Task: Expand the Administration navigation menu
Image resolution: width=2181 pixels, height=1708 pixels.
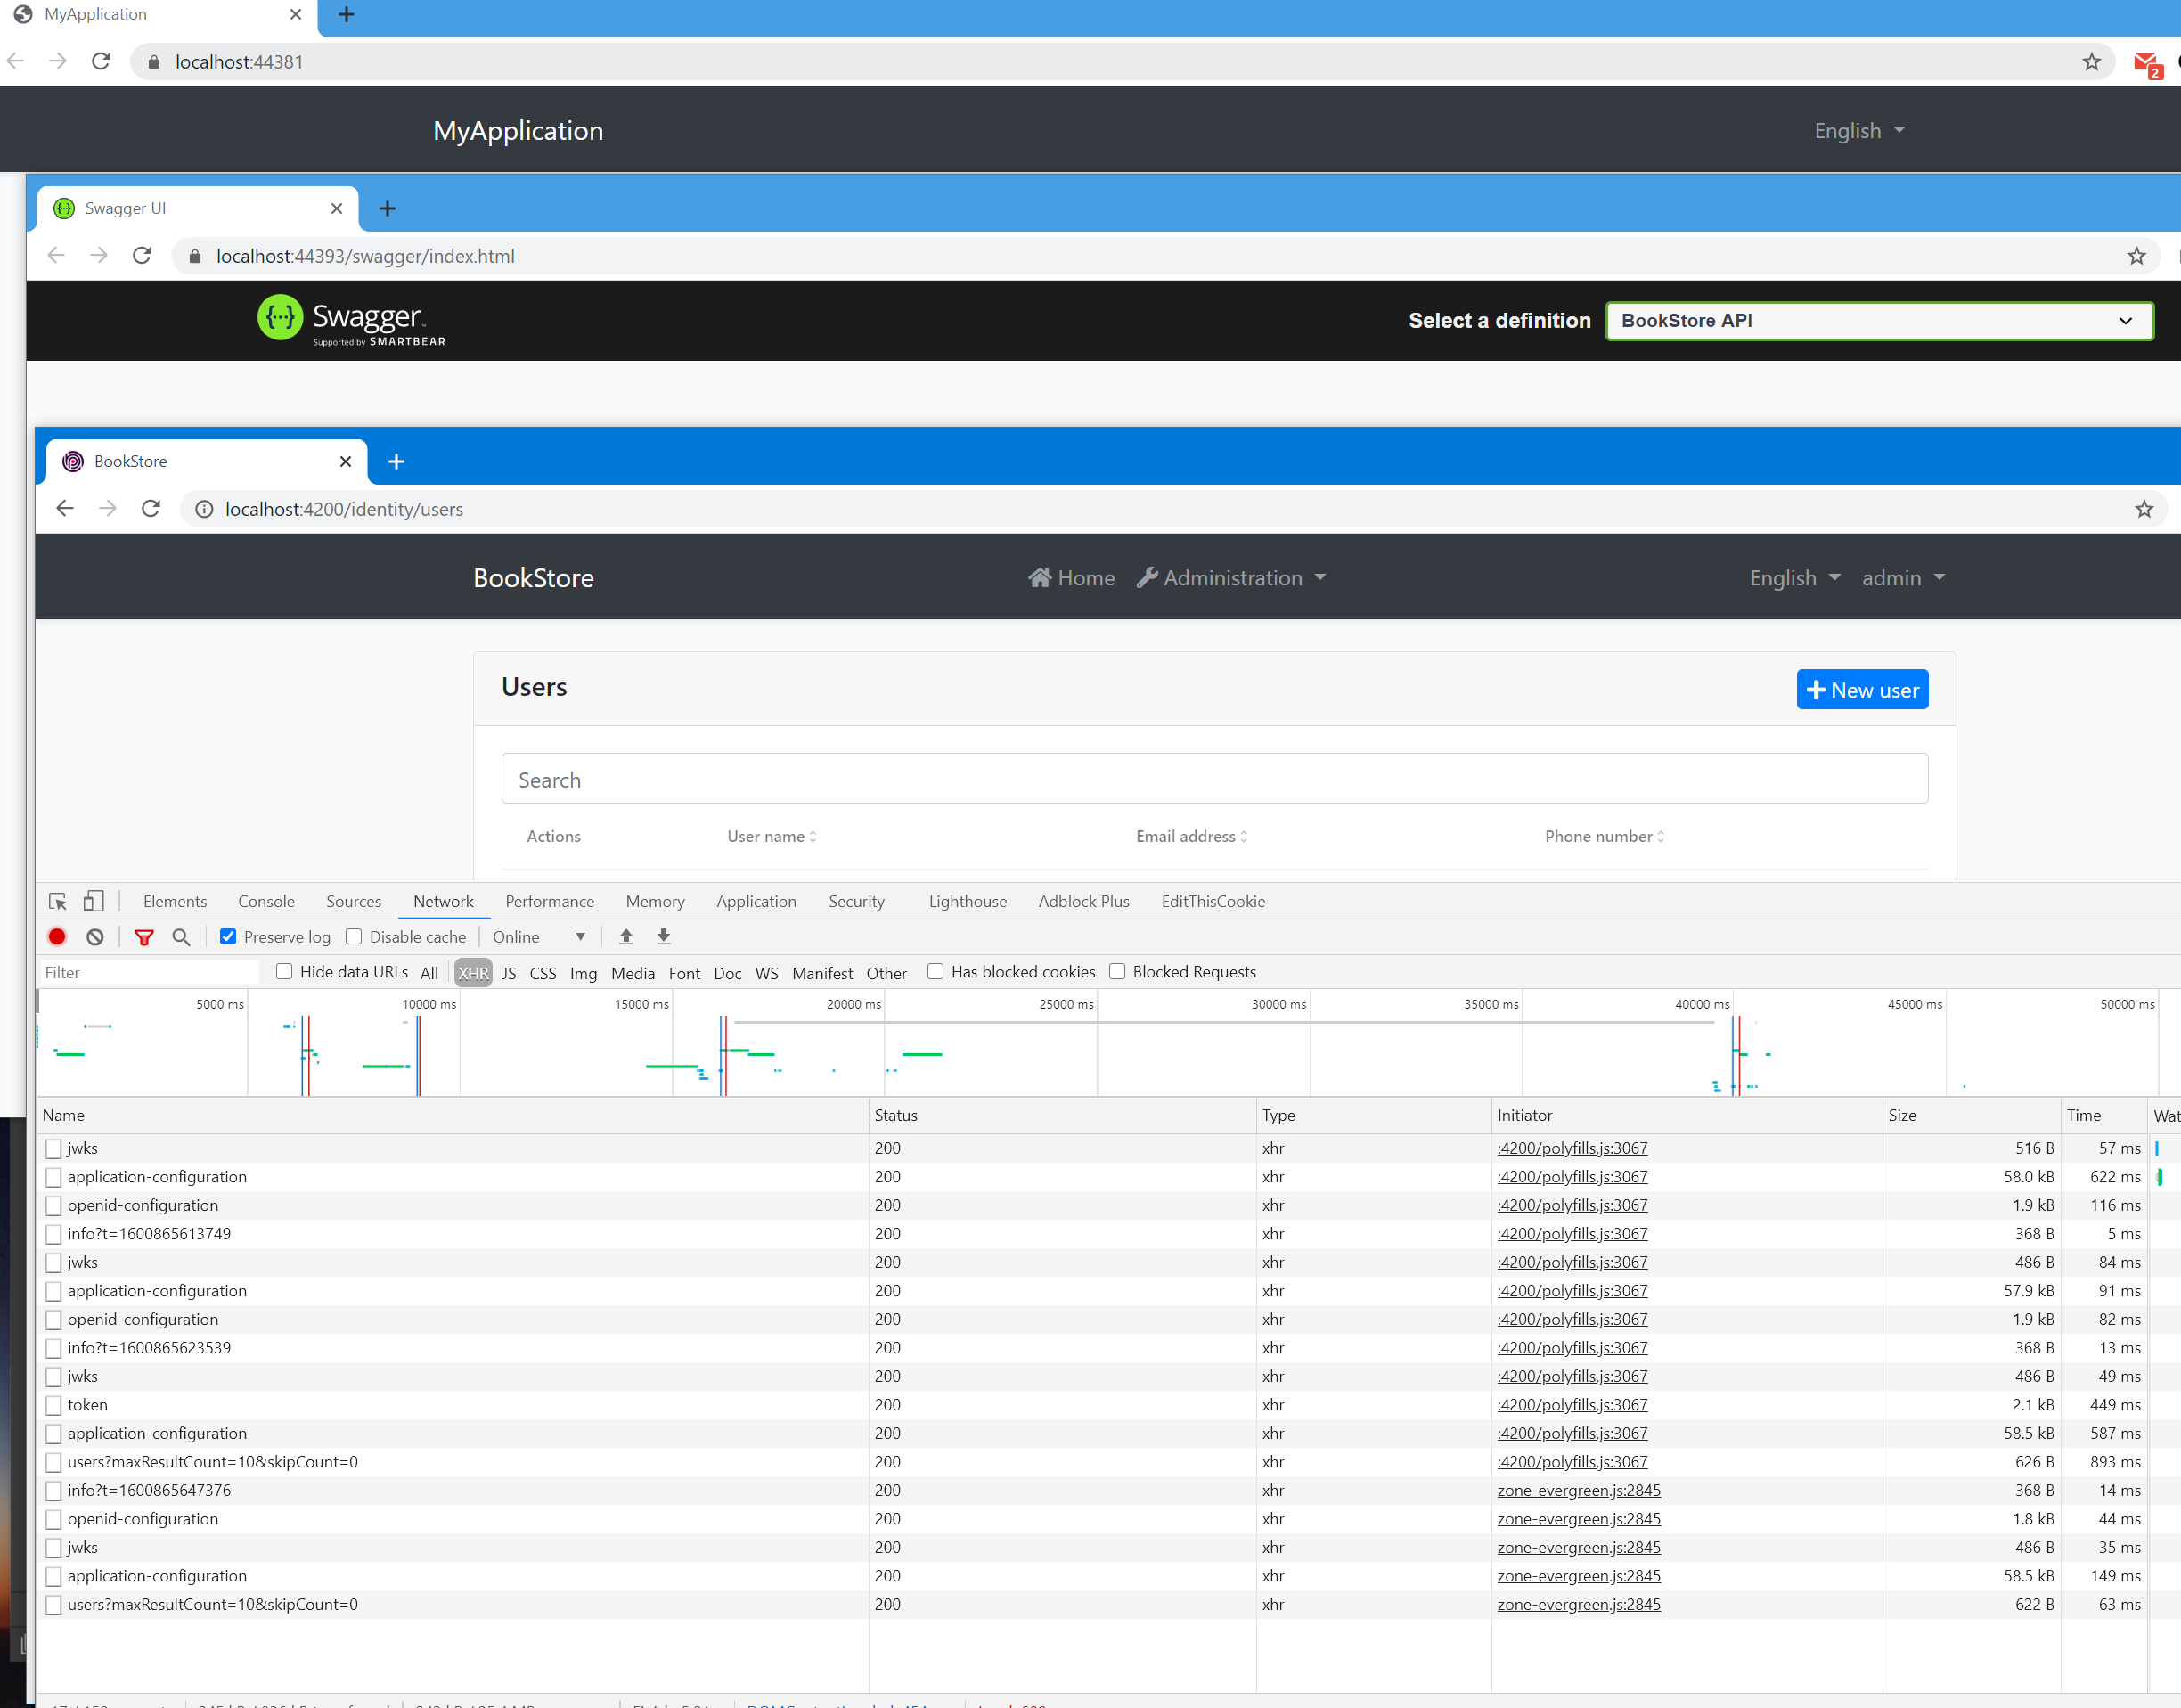Action: click(1232, 577)
